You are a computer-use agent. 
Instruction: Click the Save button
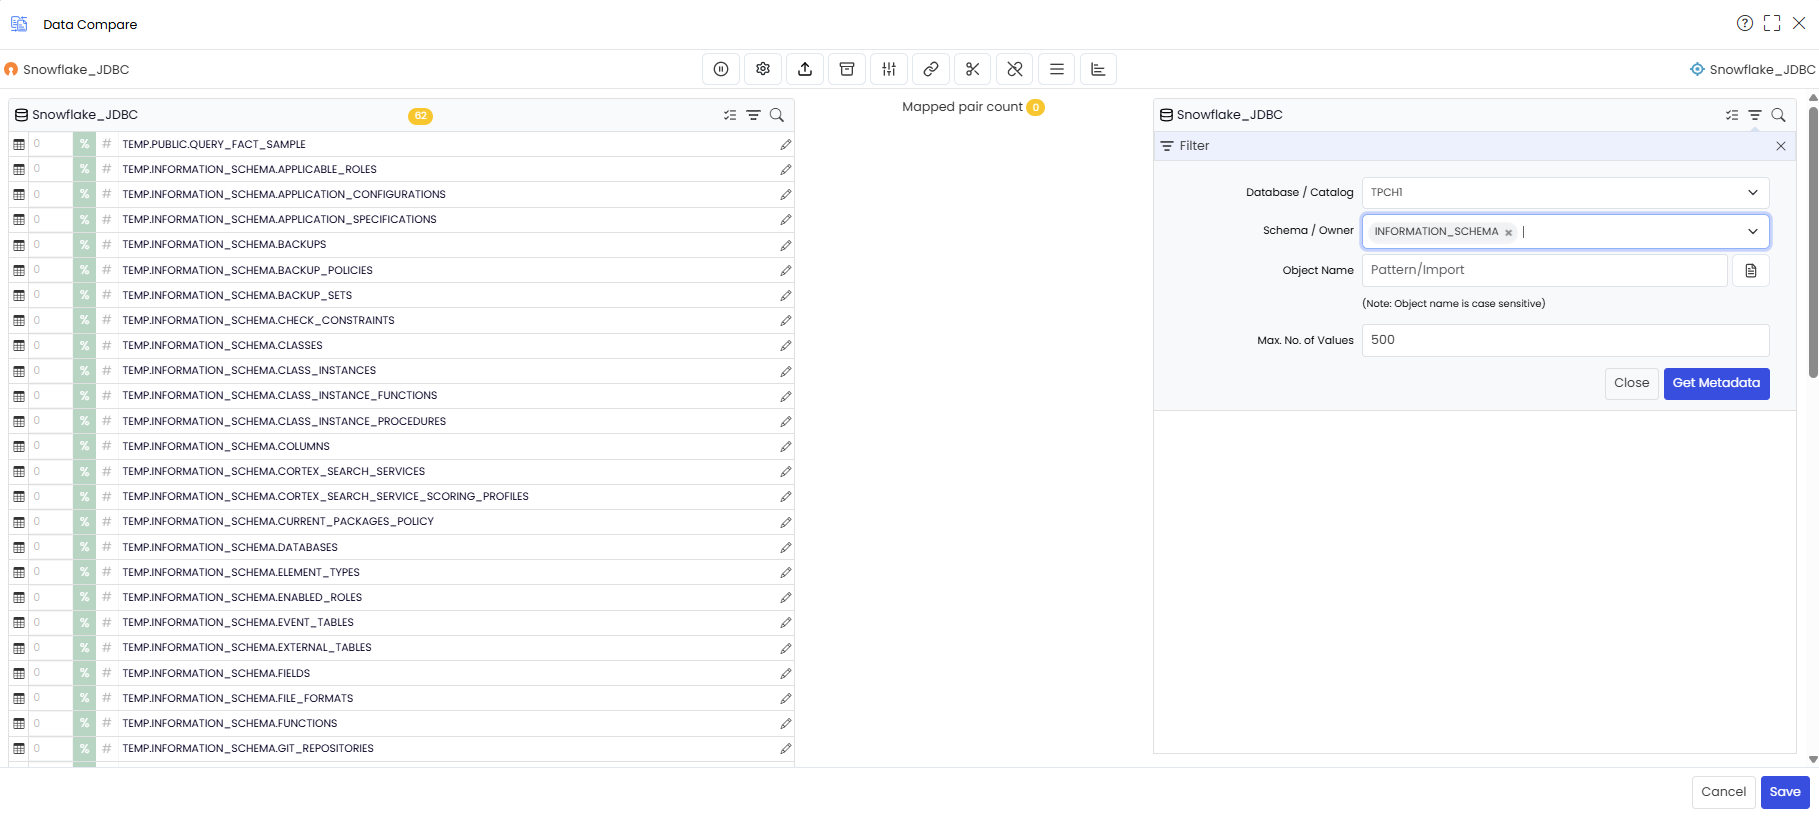(1785, 792)
